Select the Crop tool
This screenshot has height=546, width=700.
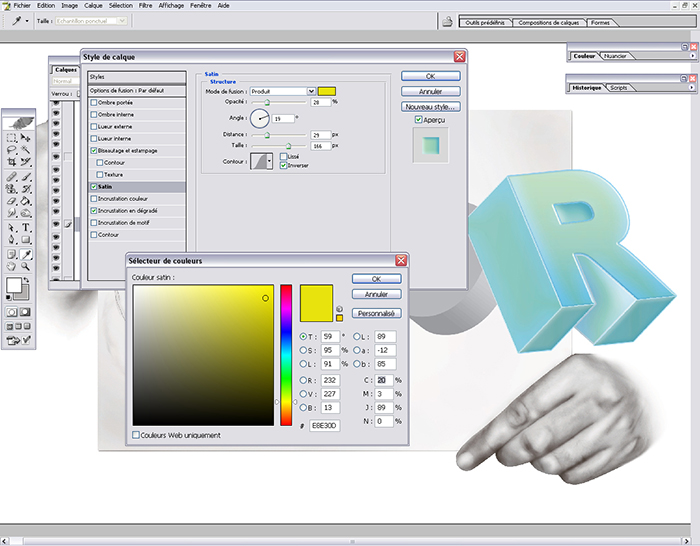[11, 162]
